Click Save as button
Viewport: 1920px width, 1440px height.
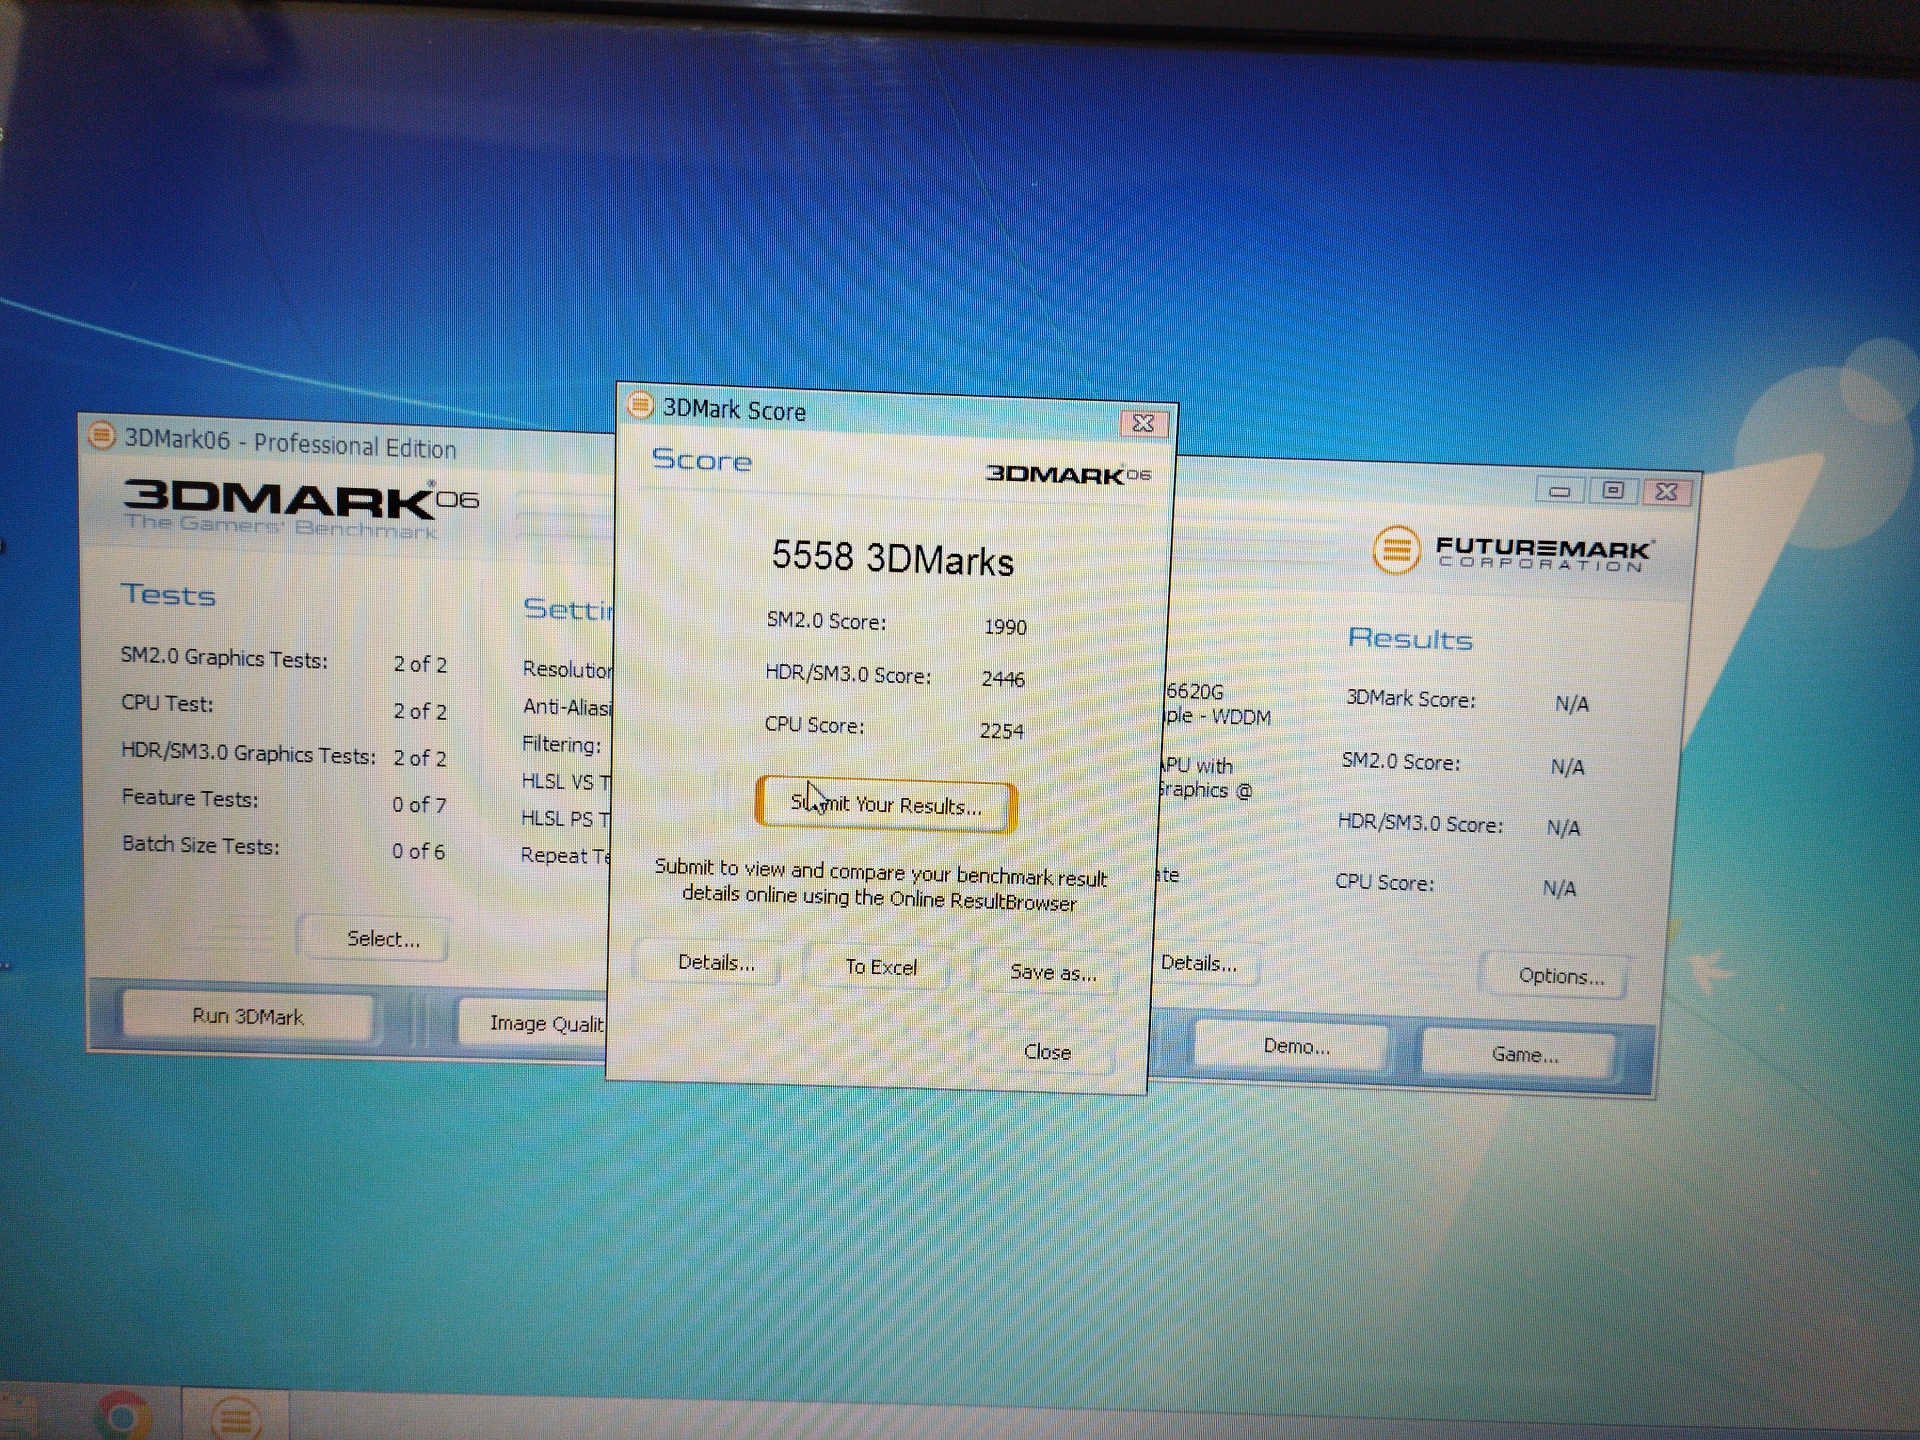pos(1053,972)
